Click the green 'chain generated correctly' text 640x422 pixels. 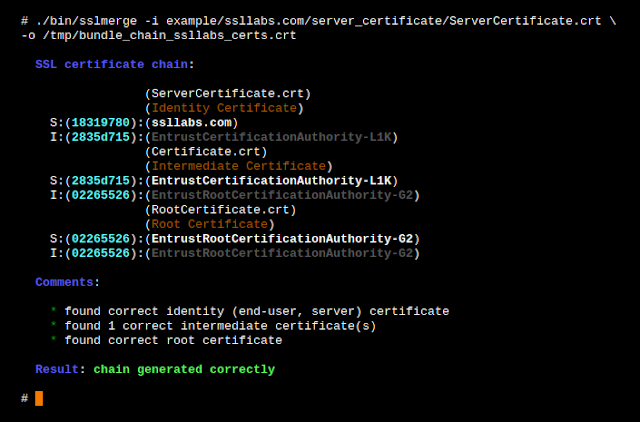(184, 369)
